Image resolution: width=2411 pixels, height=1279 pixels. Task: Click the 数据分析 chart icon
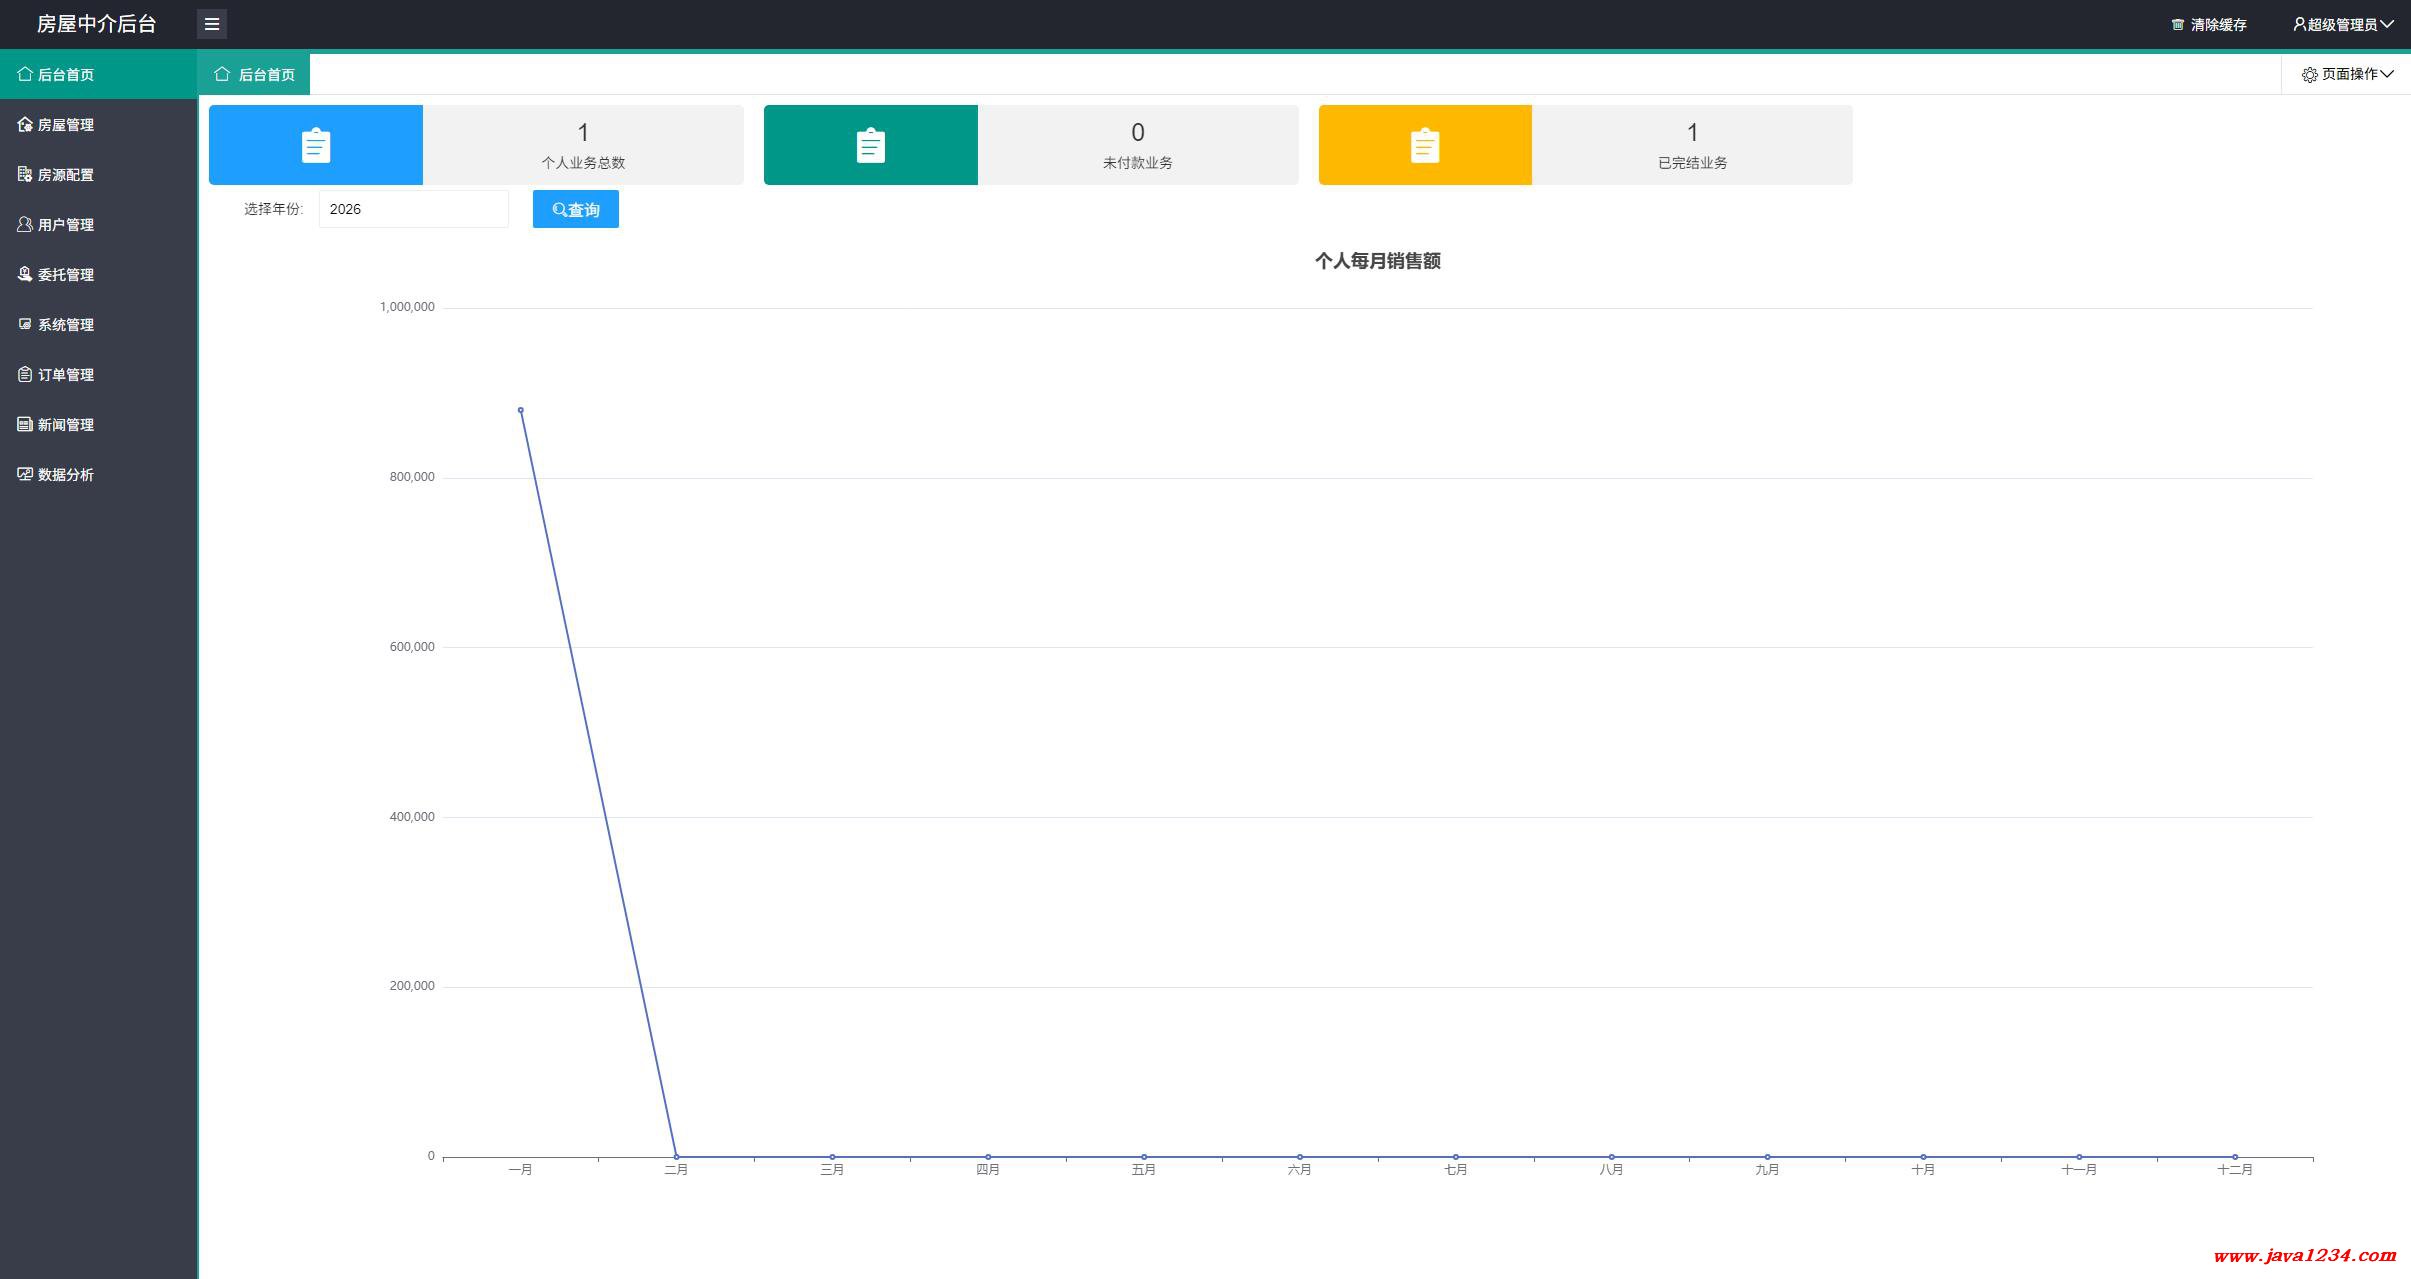[x=25, y=474]
